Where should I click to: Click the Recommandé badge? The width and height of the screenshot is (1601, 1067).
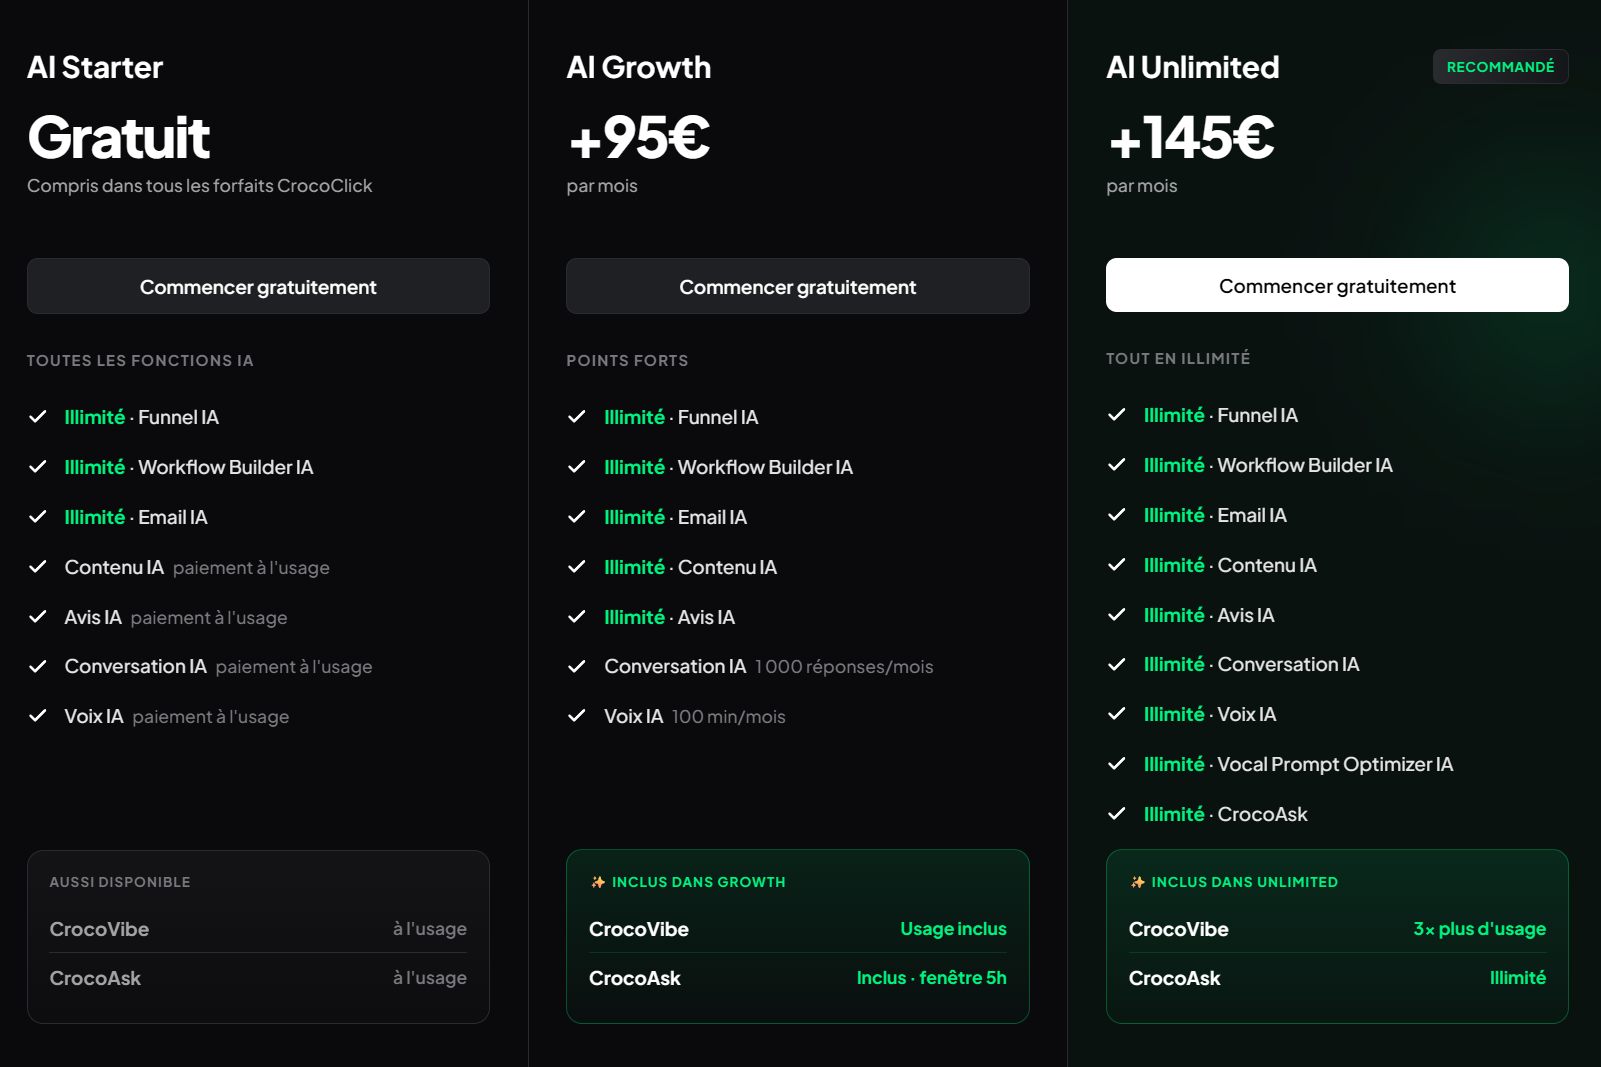coord(1500,67)
